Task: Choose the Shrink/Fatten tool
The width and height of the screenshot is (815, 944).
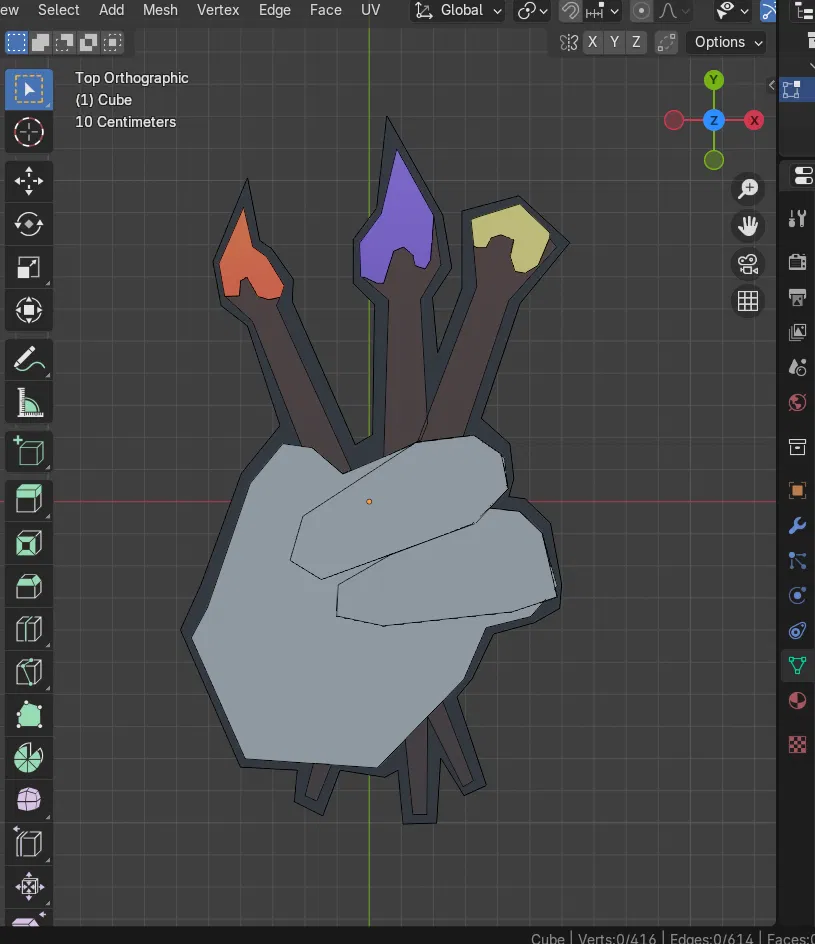Action: [29, 886]
